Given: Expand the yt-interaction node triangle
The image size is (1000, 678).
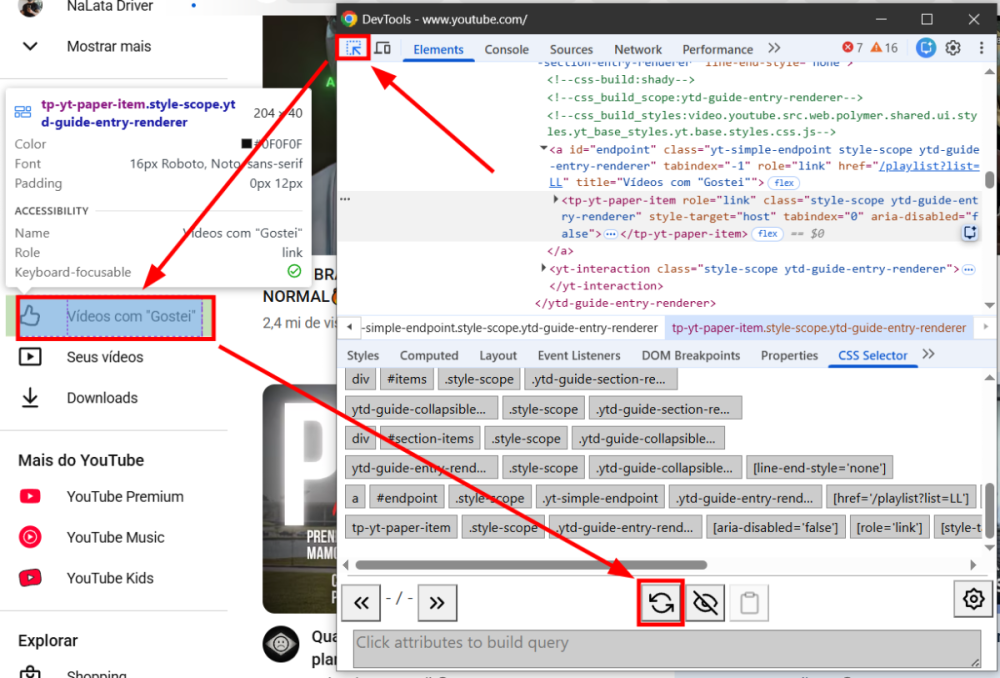Looking at the screenshot, I should (x=543, y=269).
